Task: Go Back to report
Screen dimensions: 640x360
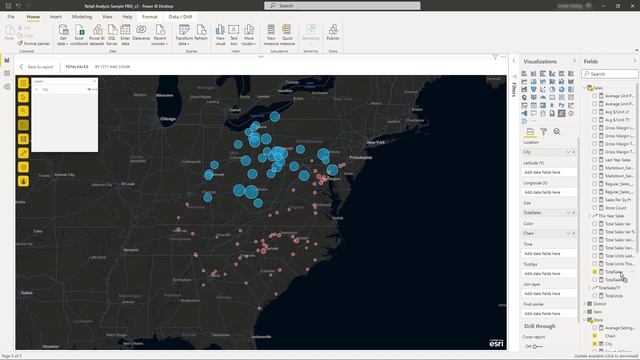Action: click(x=36, y=67)
